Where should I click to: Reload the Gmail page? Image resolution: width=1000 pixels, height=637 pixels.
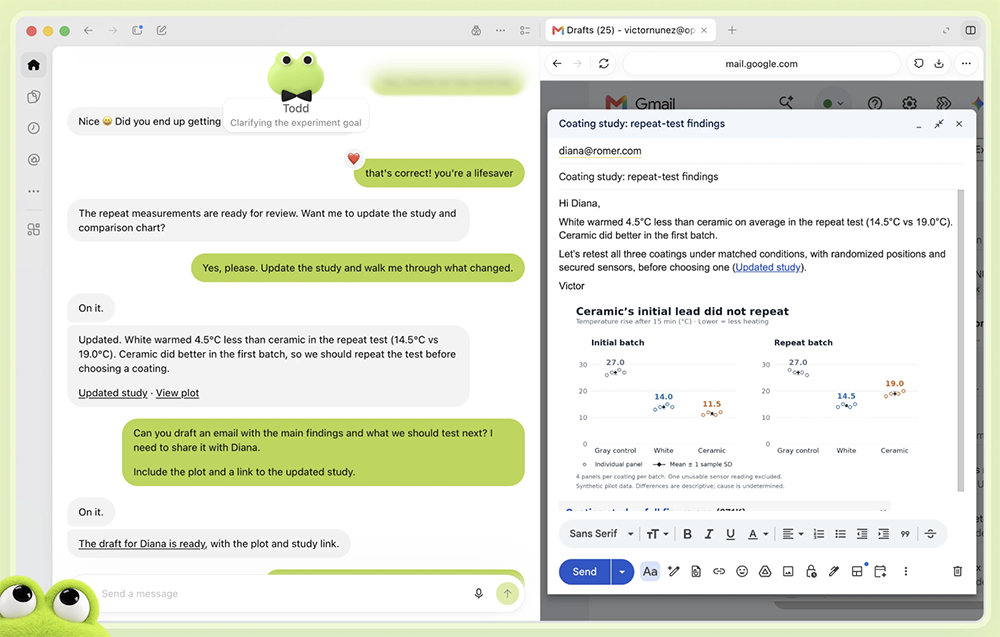click(603, 64)
